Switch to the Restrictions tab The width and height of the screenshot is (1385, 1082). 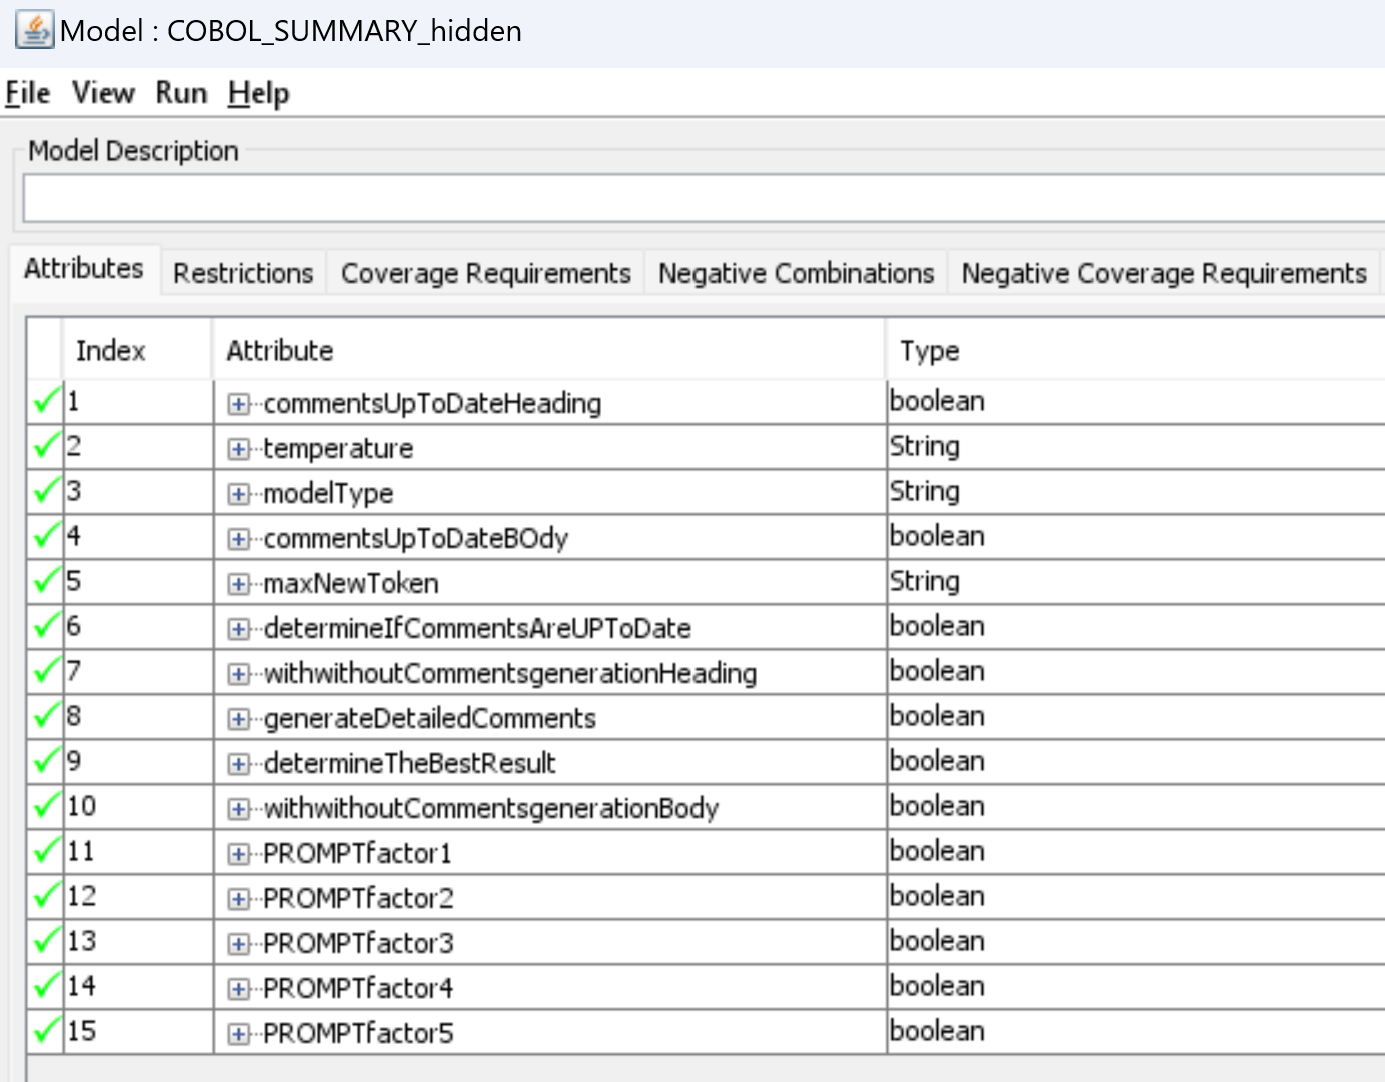[243, 273]
